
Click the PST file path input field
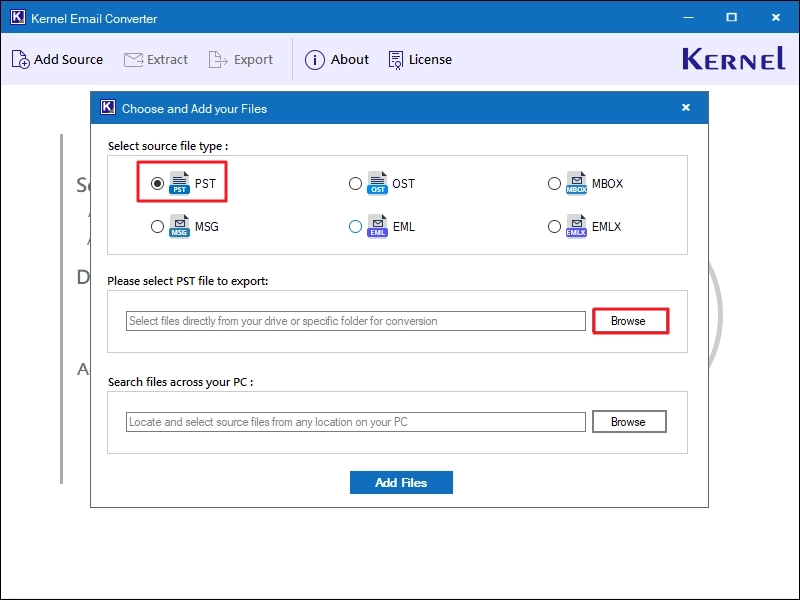[x=356, y=321]
